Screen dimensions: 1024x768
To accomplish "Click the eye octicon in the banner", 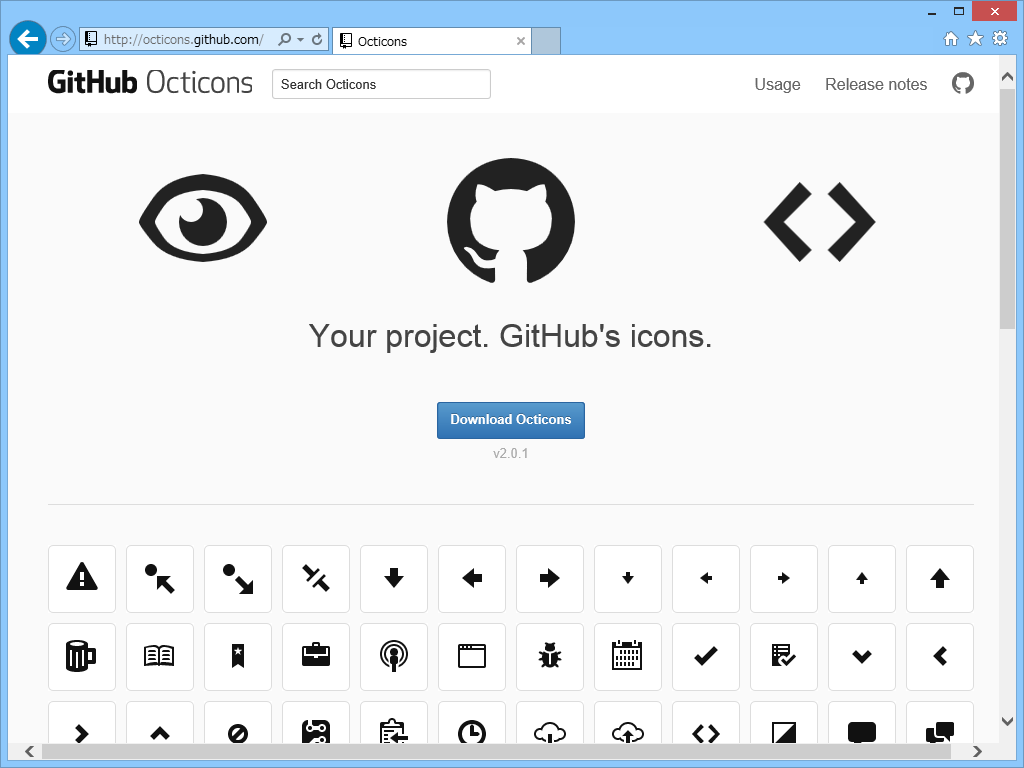I will pos(203,219).
